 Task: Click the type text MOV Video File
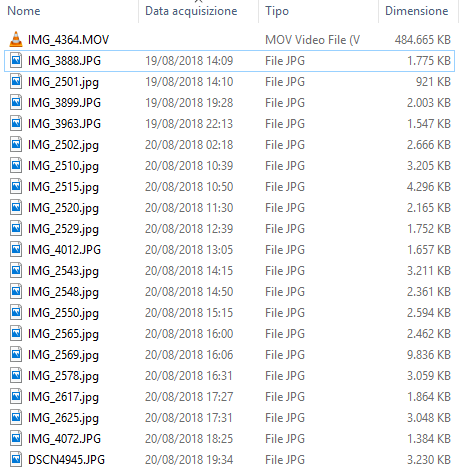[312, 40]
